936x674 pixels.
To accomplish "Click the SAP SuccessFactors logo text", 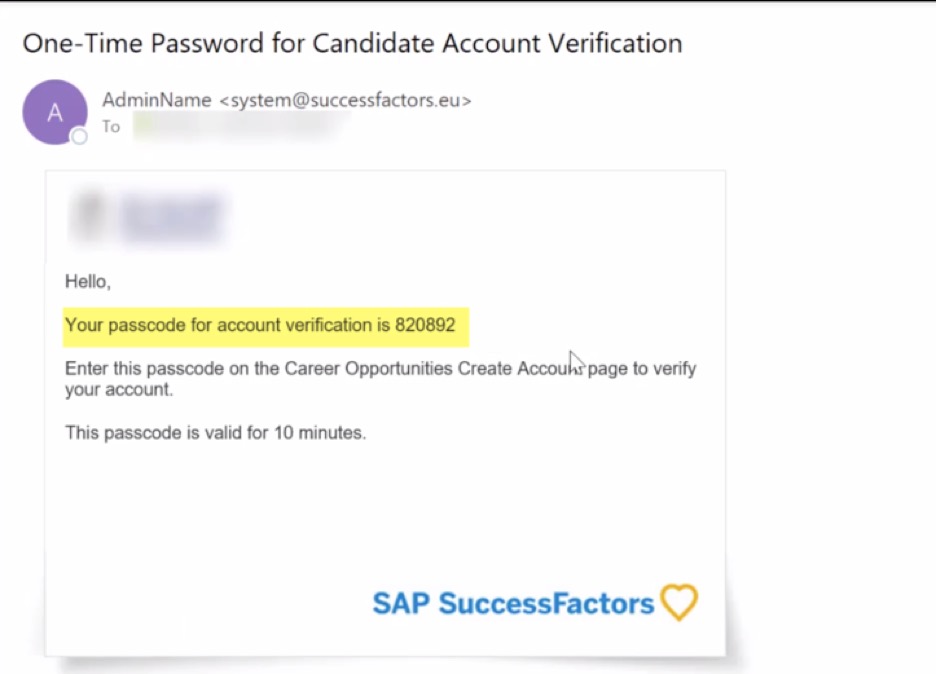I will 513,604.
